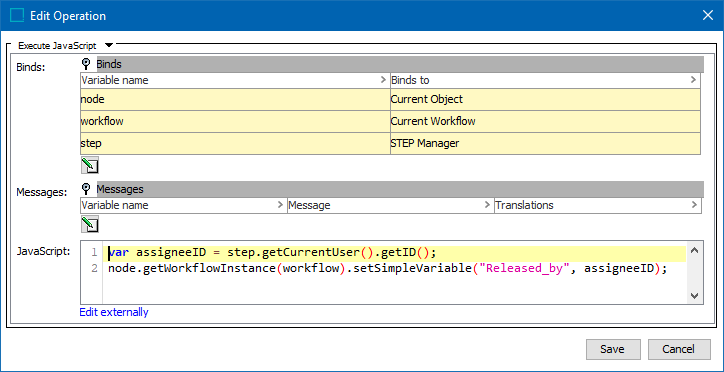Click the edit pencil icon under Messages table
724x372 pixels.
tap(90, 224)
